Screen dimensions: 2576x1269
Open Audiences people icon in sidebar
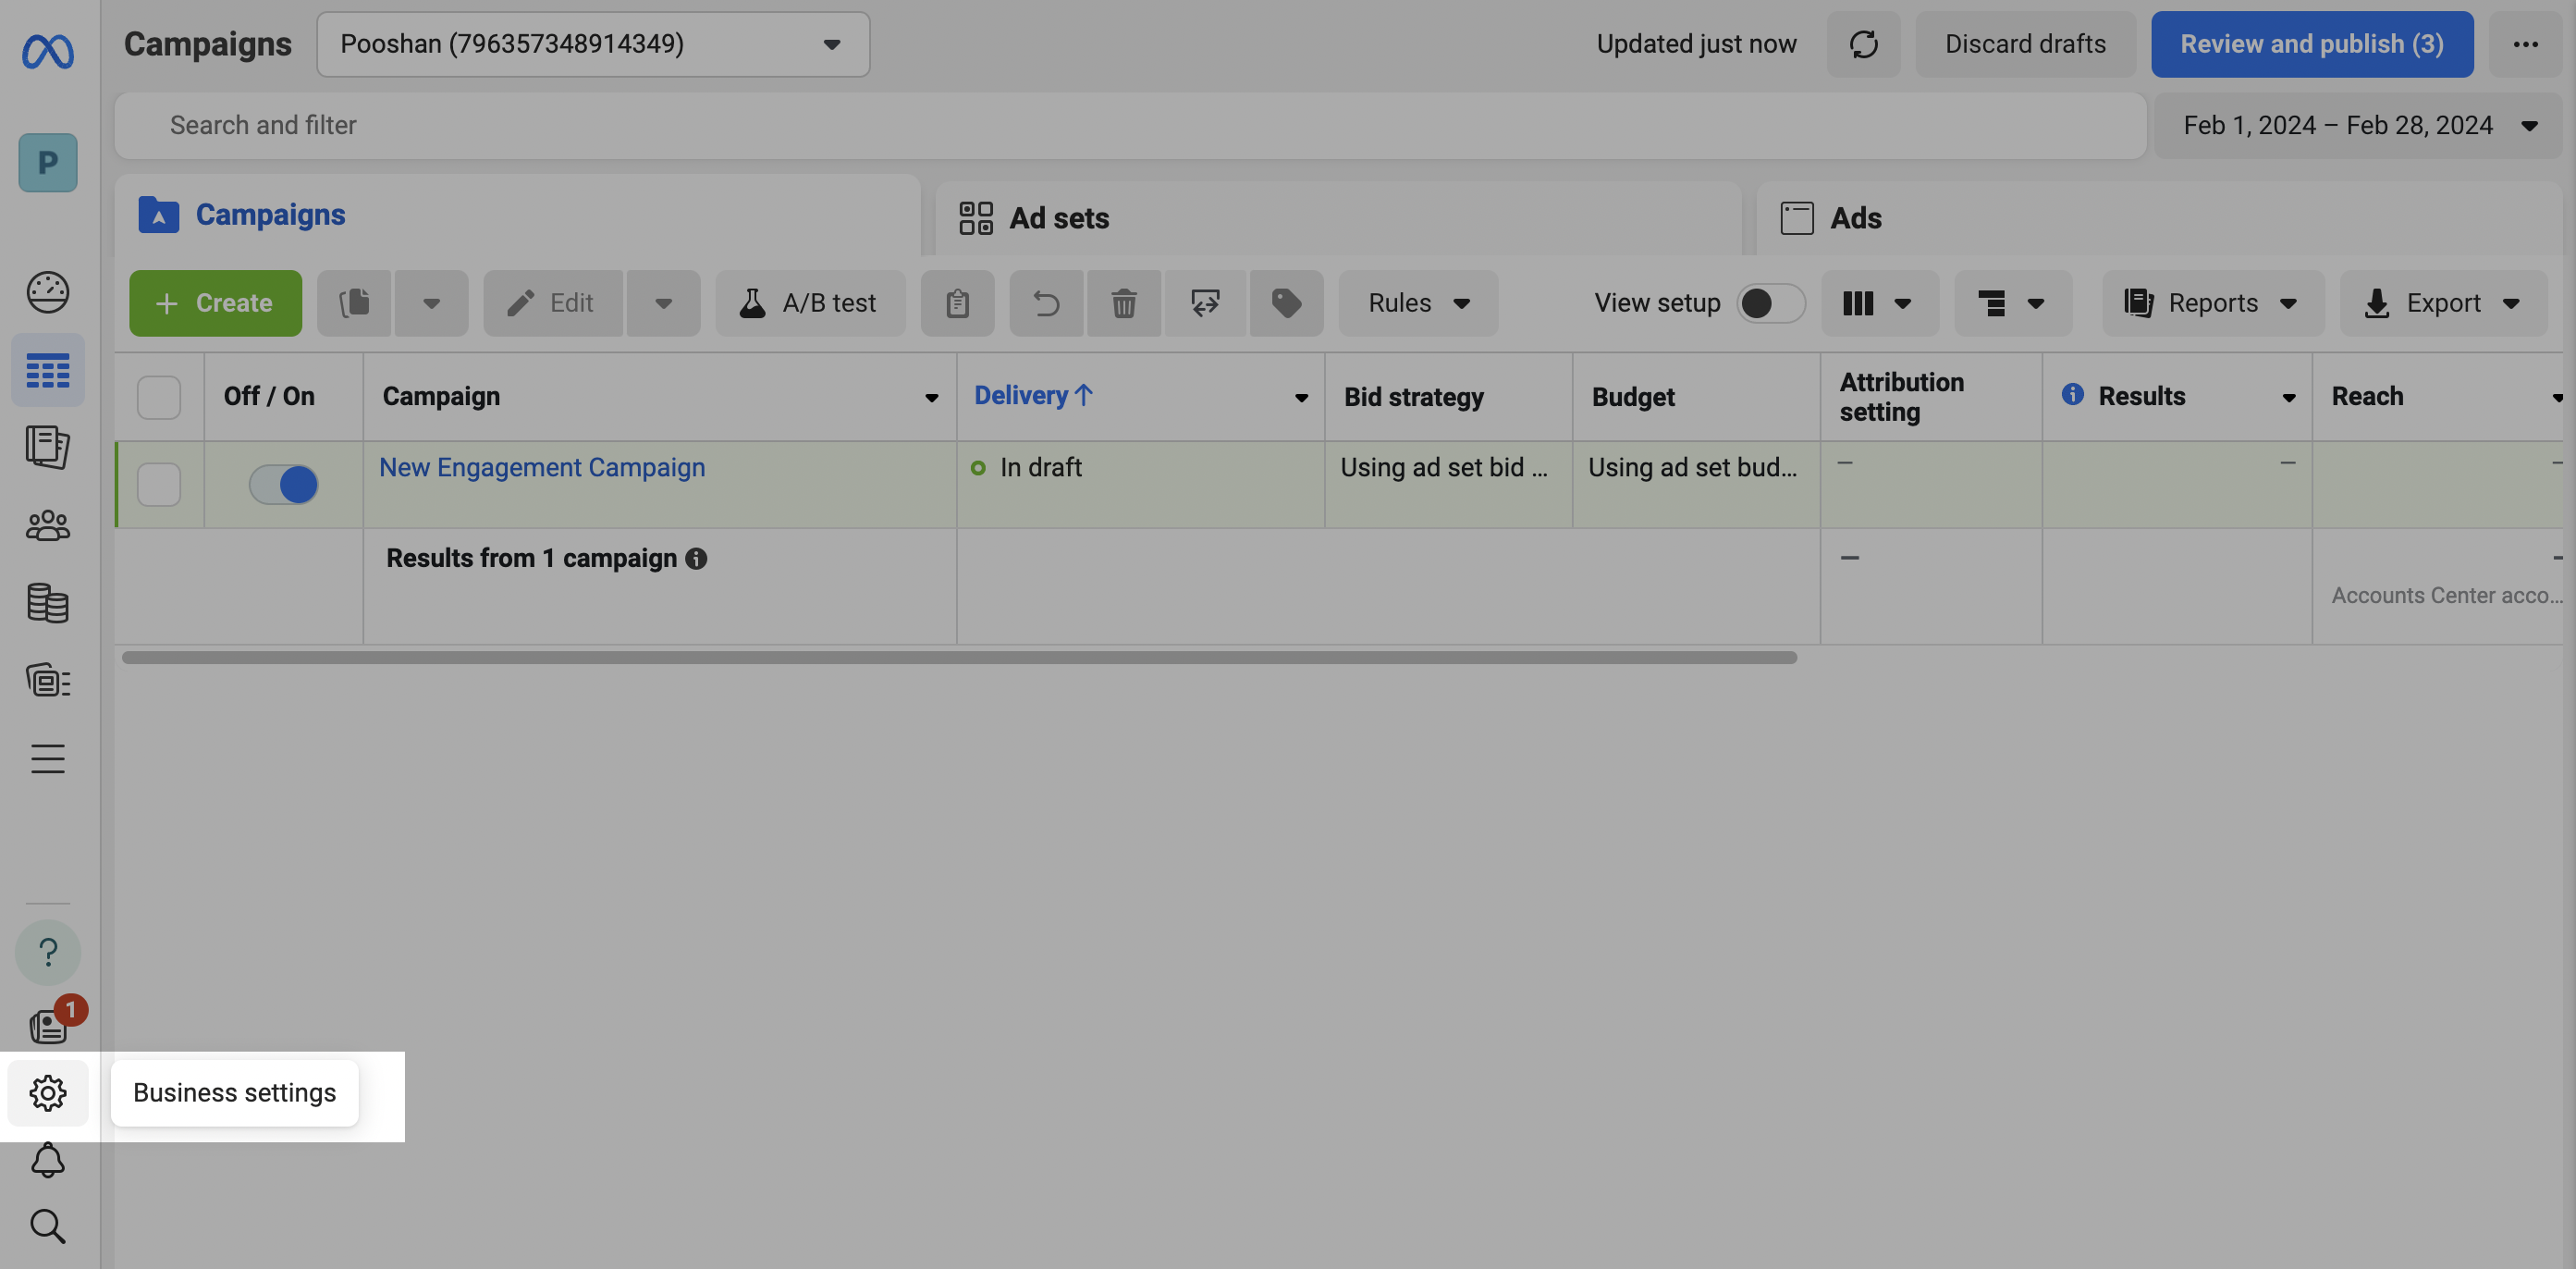[47, 525]
